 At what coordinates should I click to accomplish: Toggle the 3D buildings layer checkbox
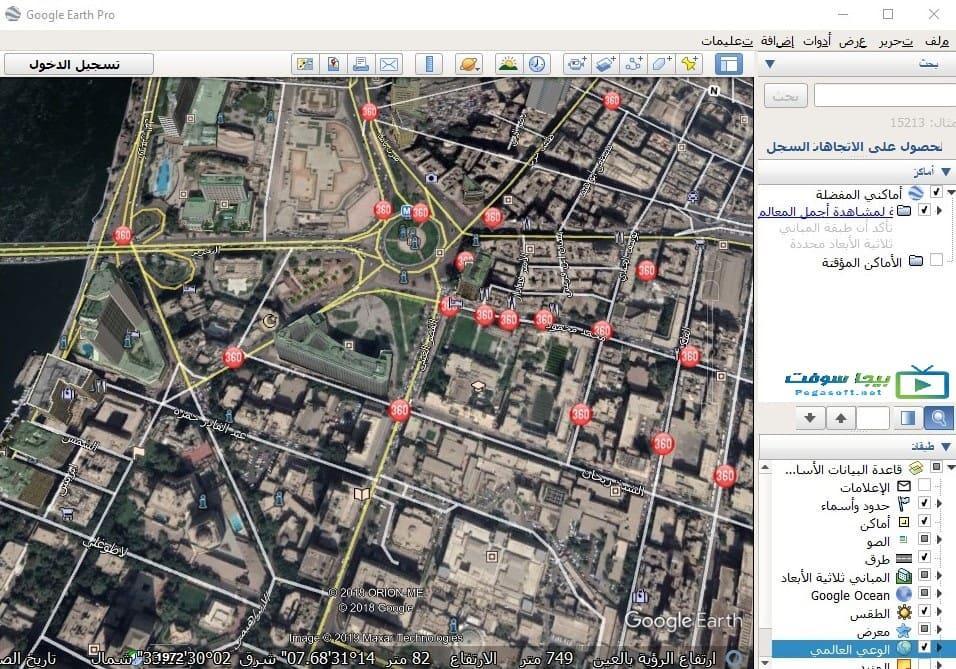tap(924, 575)
